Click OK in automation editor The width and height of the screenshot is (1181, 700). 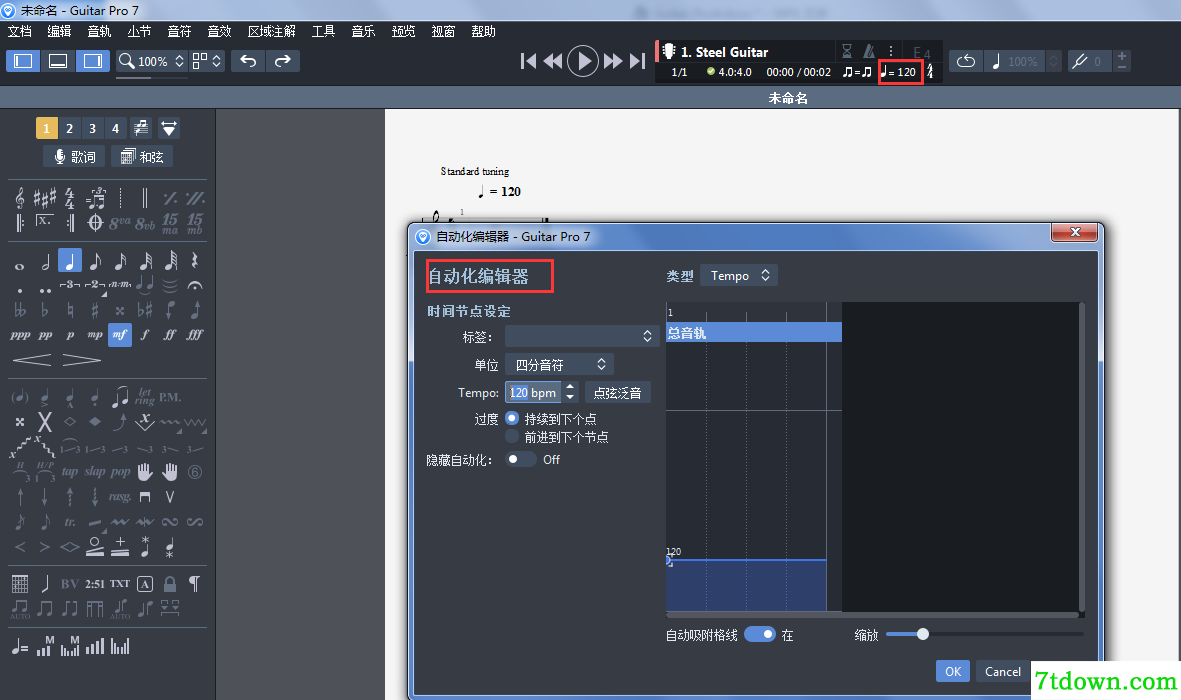pyautogui.click(x=952, y=671)
